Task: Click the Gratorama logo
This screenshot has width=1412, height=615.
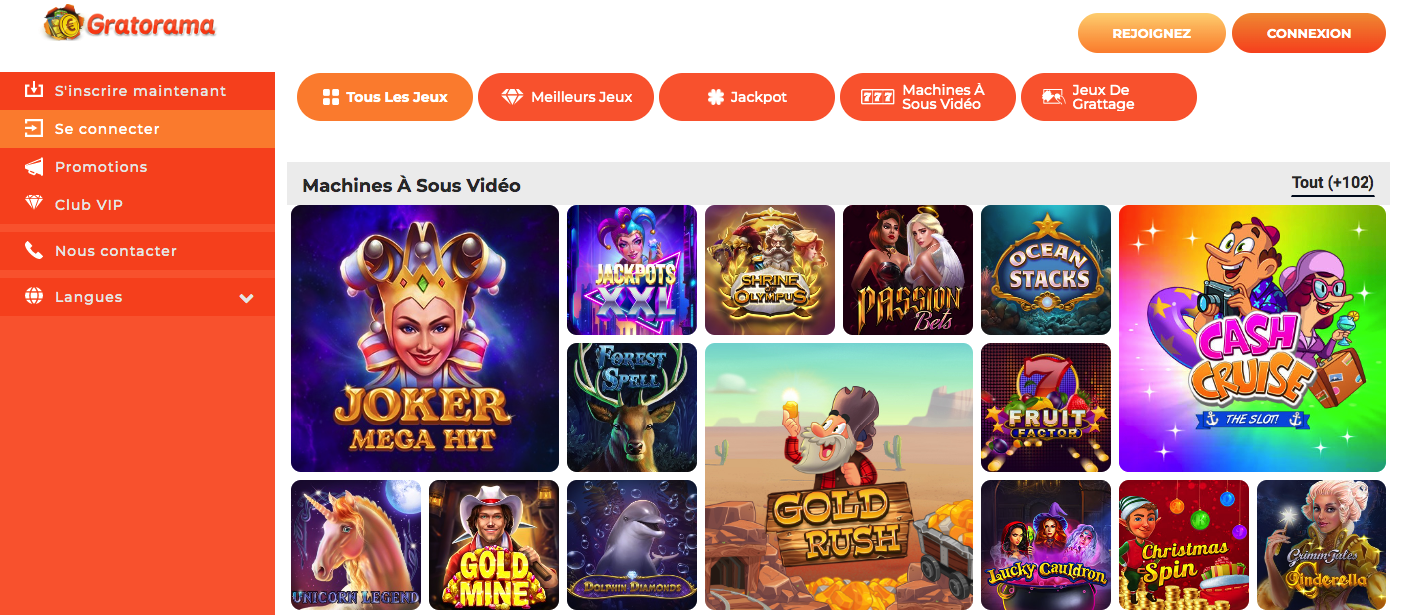Action: click(130, 24)
